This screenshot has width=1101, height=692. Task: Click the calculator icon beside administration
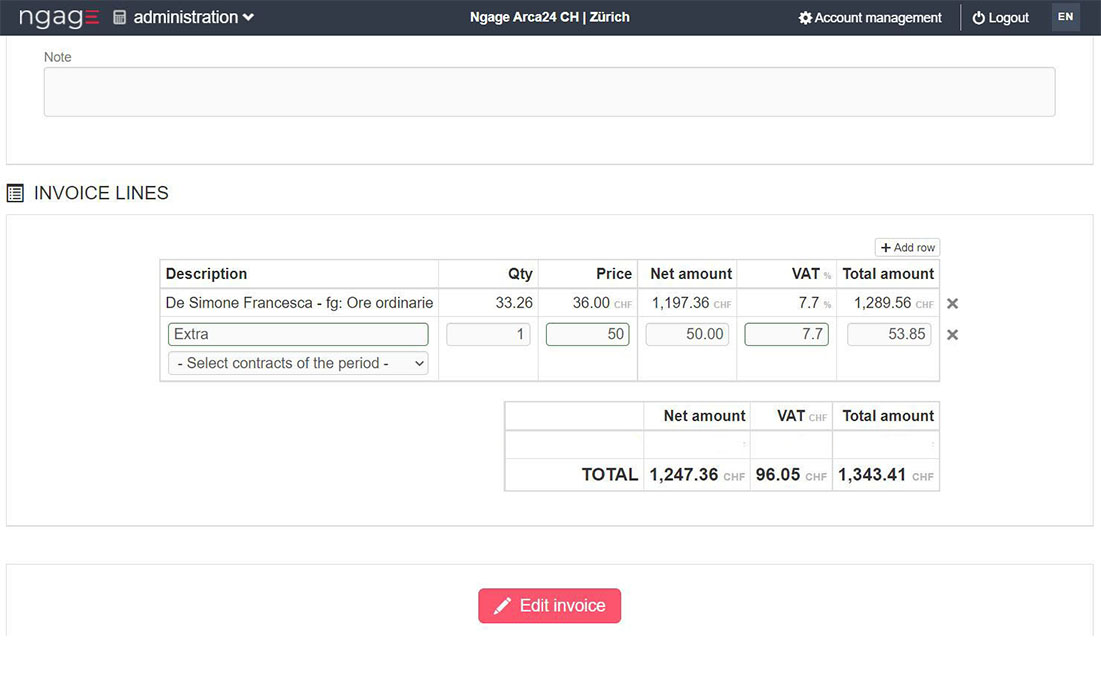coord(120,17)
